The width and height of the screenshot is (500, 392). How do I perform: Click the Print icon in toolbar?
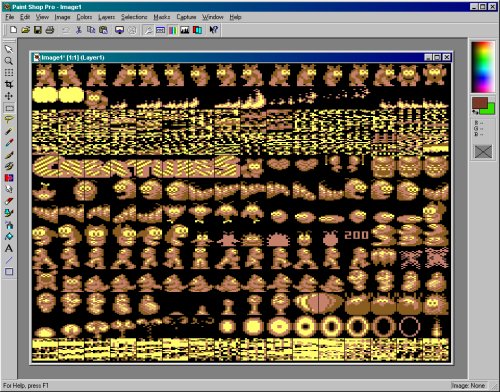pyautogui.click(x=50, y=30)
